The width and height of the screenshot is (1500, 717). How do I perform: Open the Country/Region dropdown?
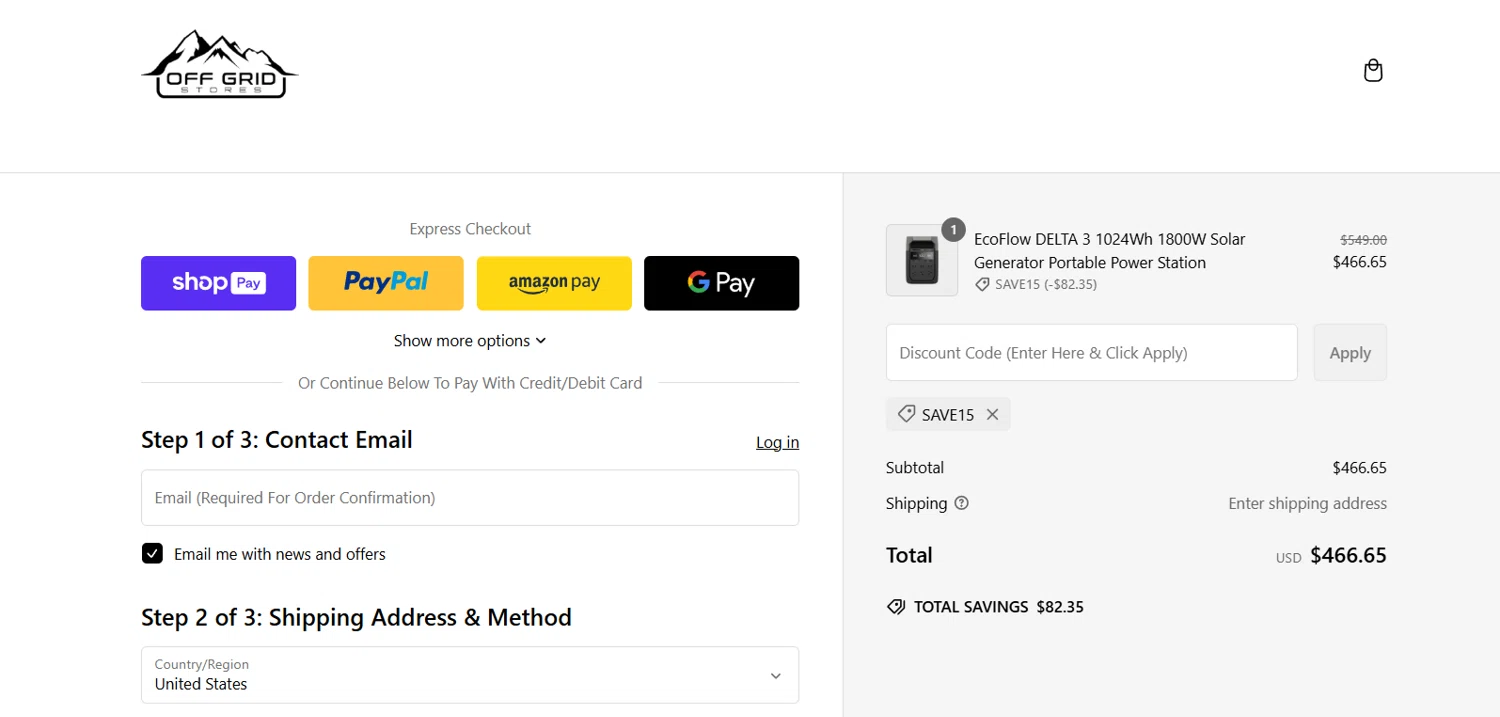(x=470, y=675)
